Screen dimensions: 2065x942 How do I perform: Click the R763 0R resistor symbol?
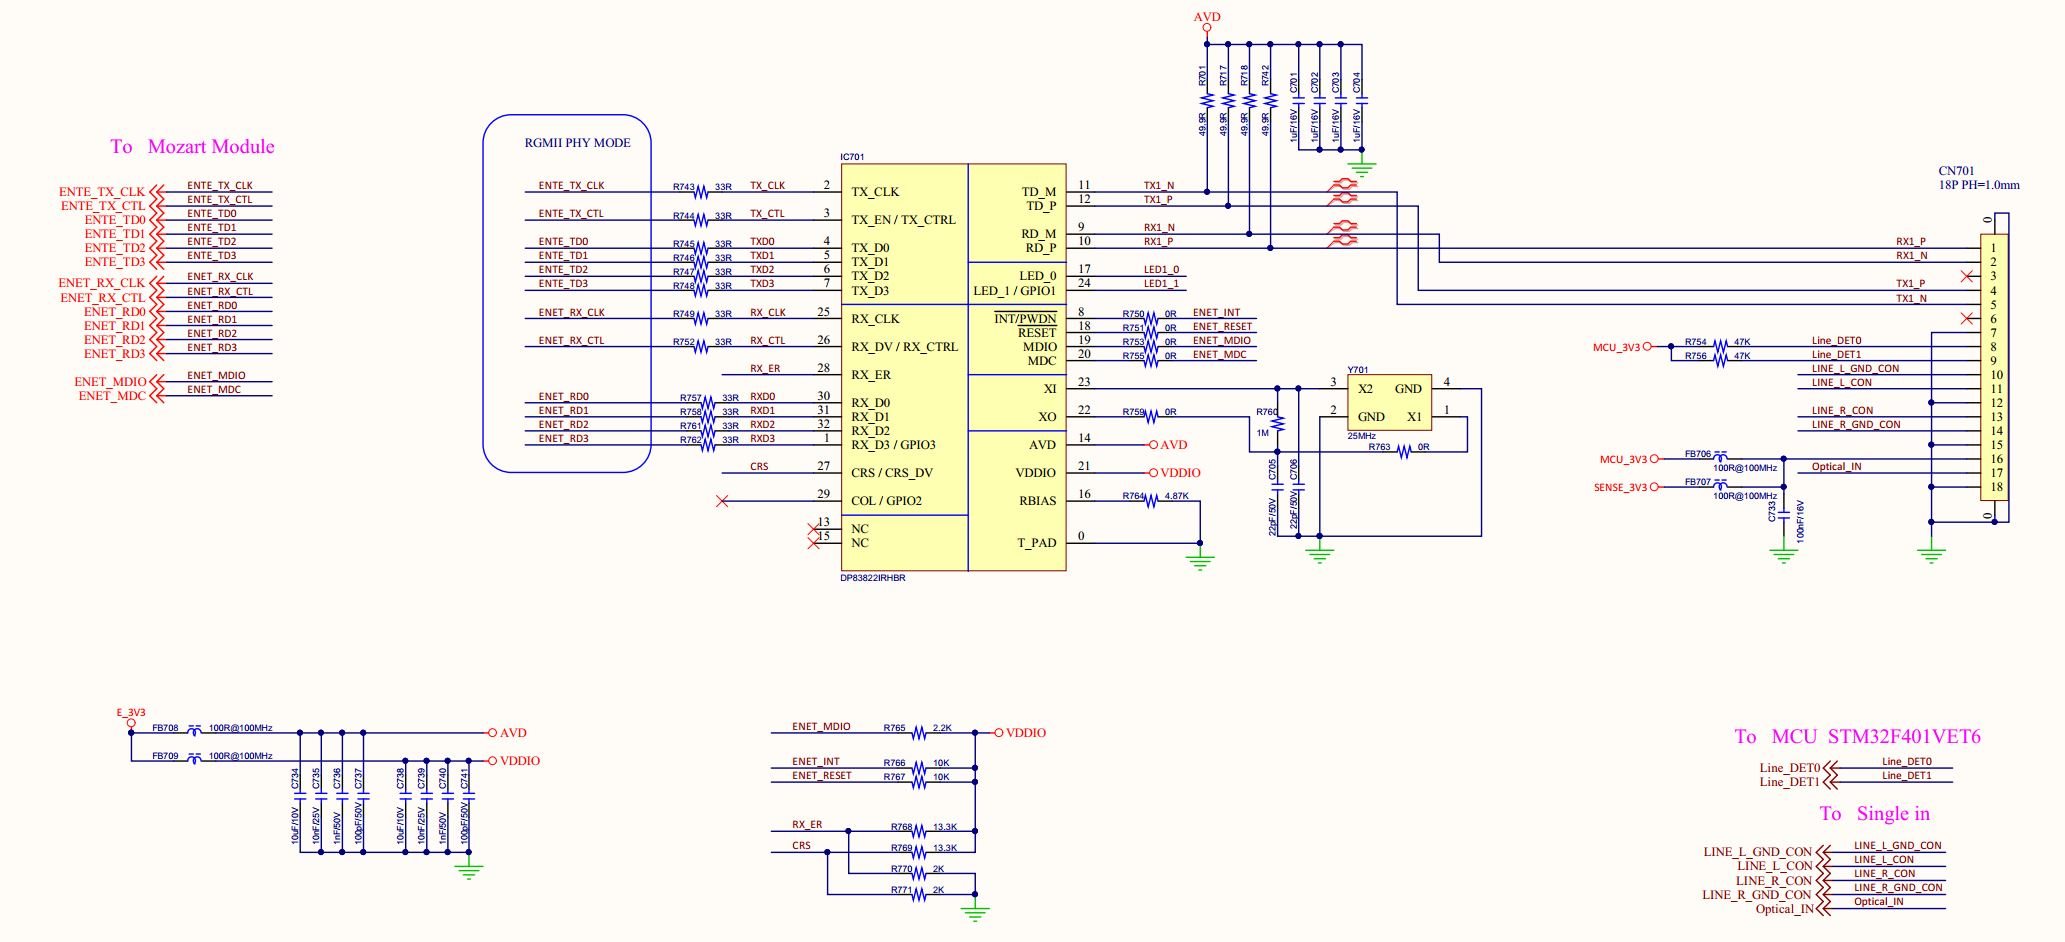1404,452
